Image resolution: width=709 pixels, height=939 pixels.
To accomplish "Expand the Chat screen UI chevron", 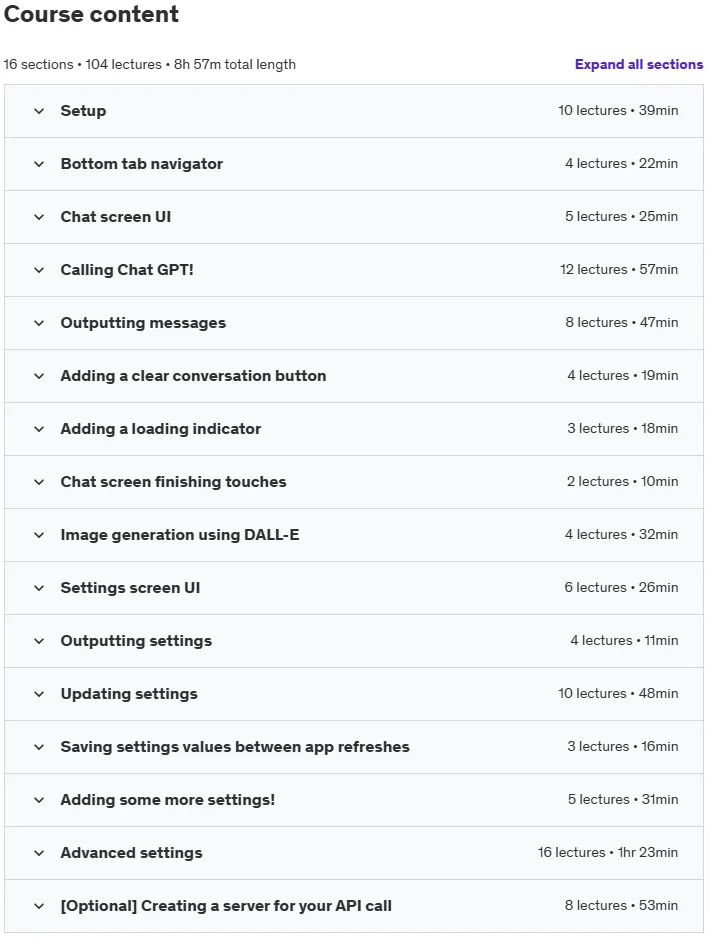I will (39, 217).
